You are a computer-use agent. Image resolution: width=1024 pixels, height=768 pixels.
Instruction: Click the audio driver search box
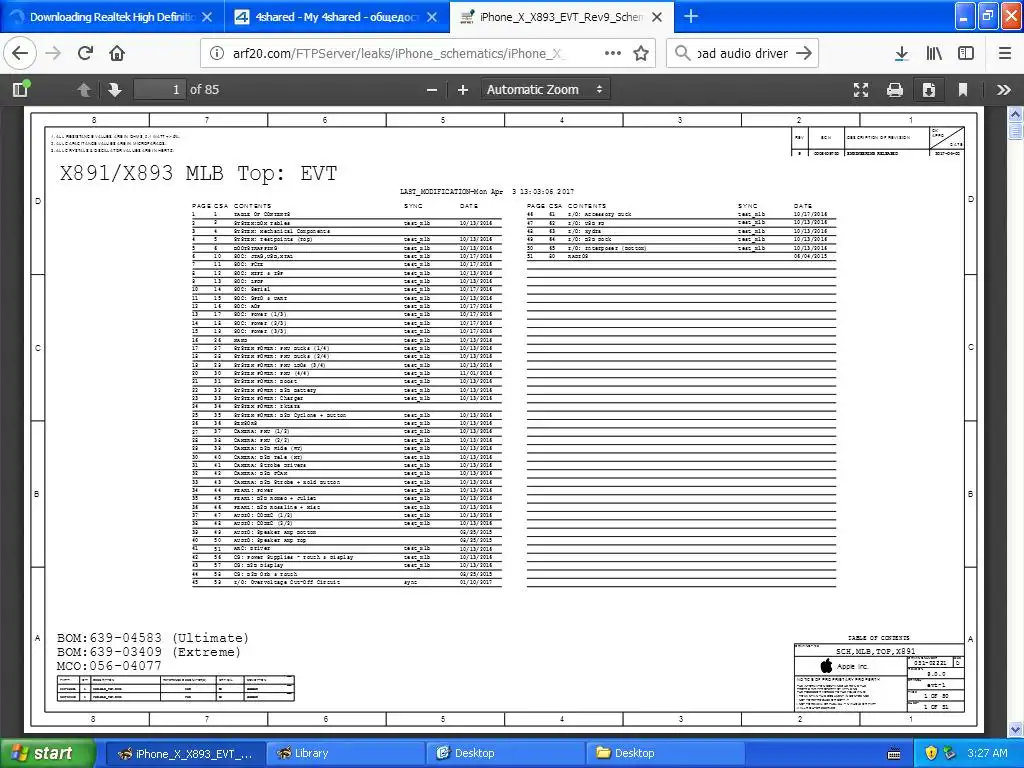tap(742, 53)
